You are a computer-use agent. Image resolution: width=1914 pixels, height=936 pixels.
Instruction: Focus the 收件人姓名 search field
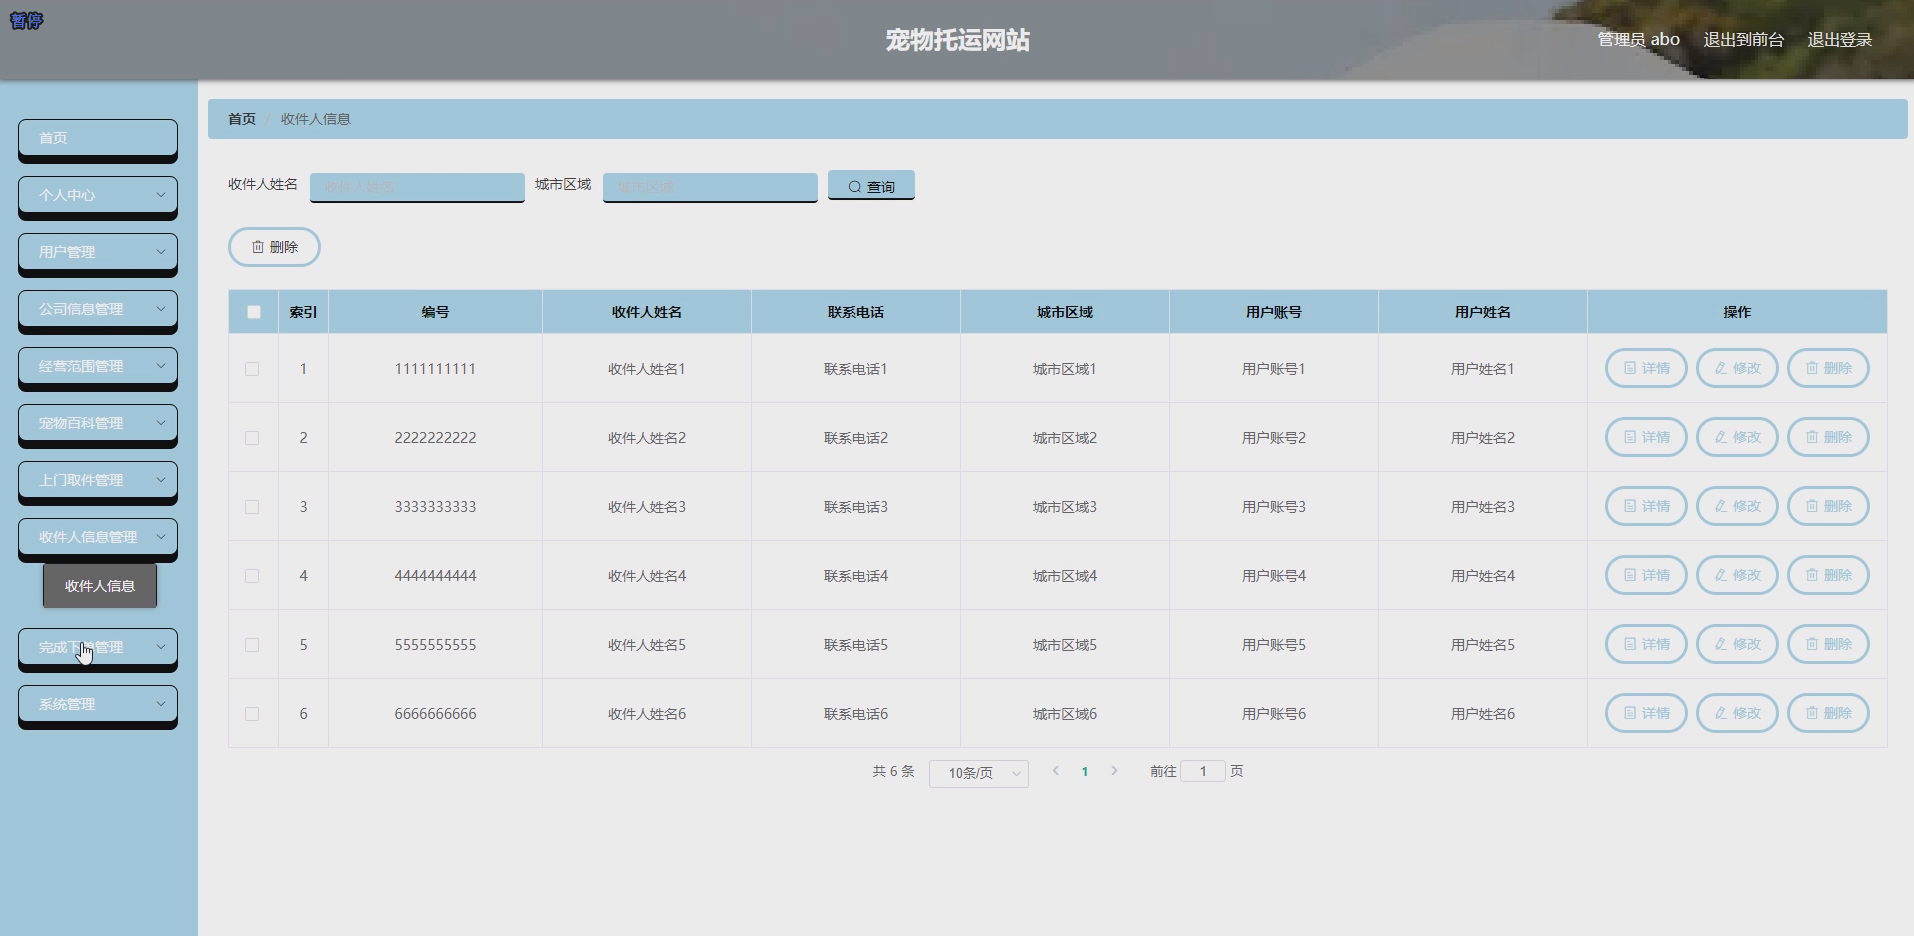[417, 187]
